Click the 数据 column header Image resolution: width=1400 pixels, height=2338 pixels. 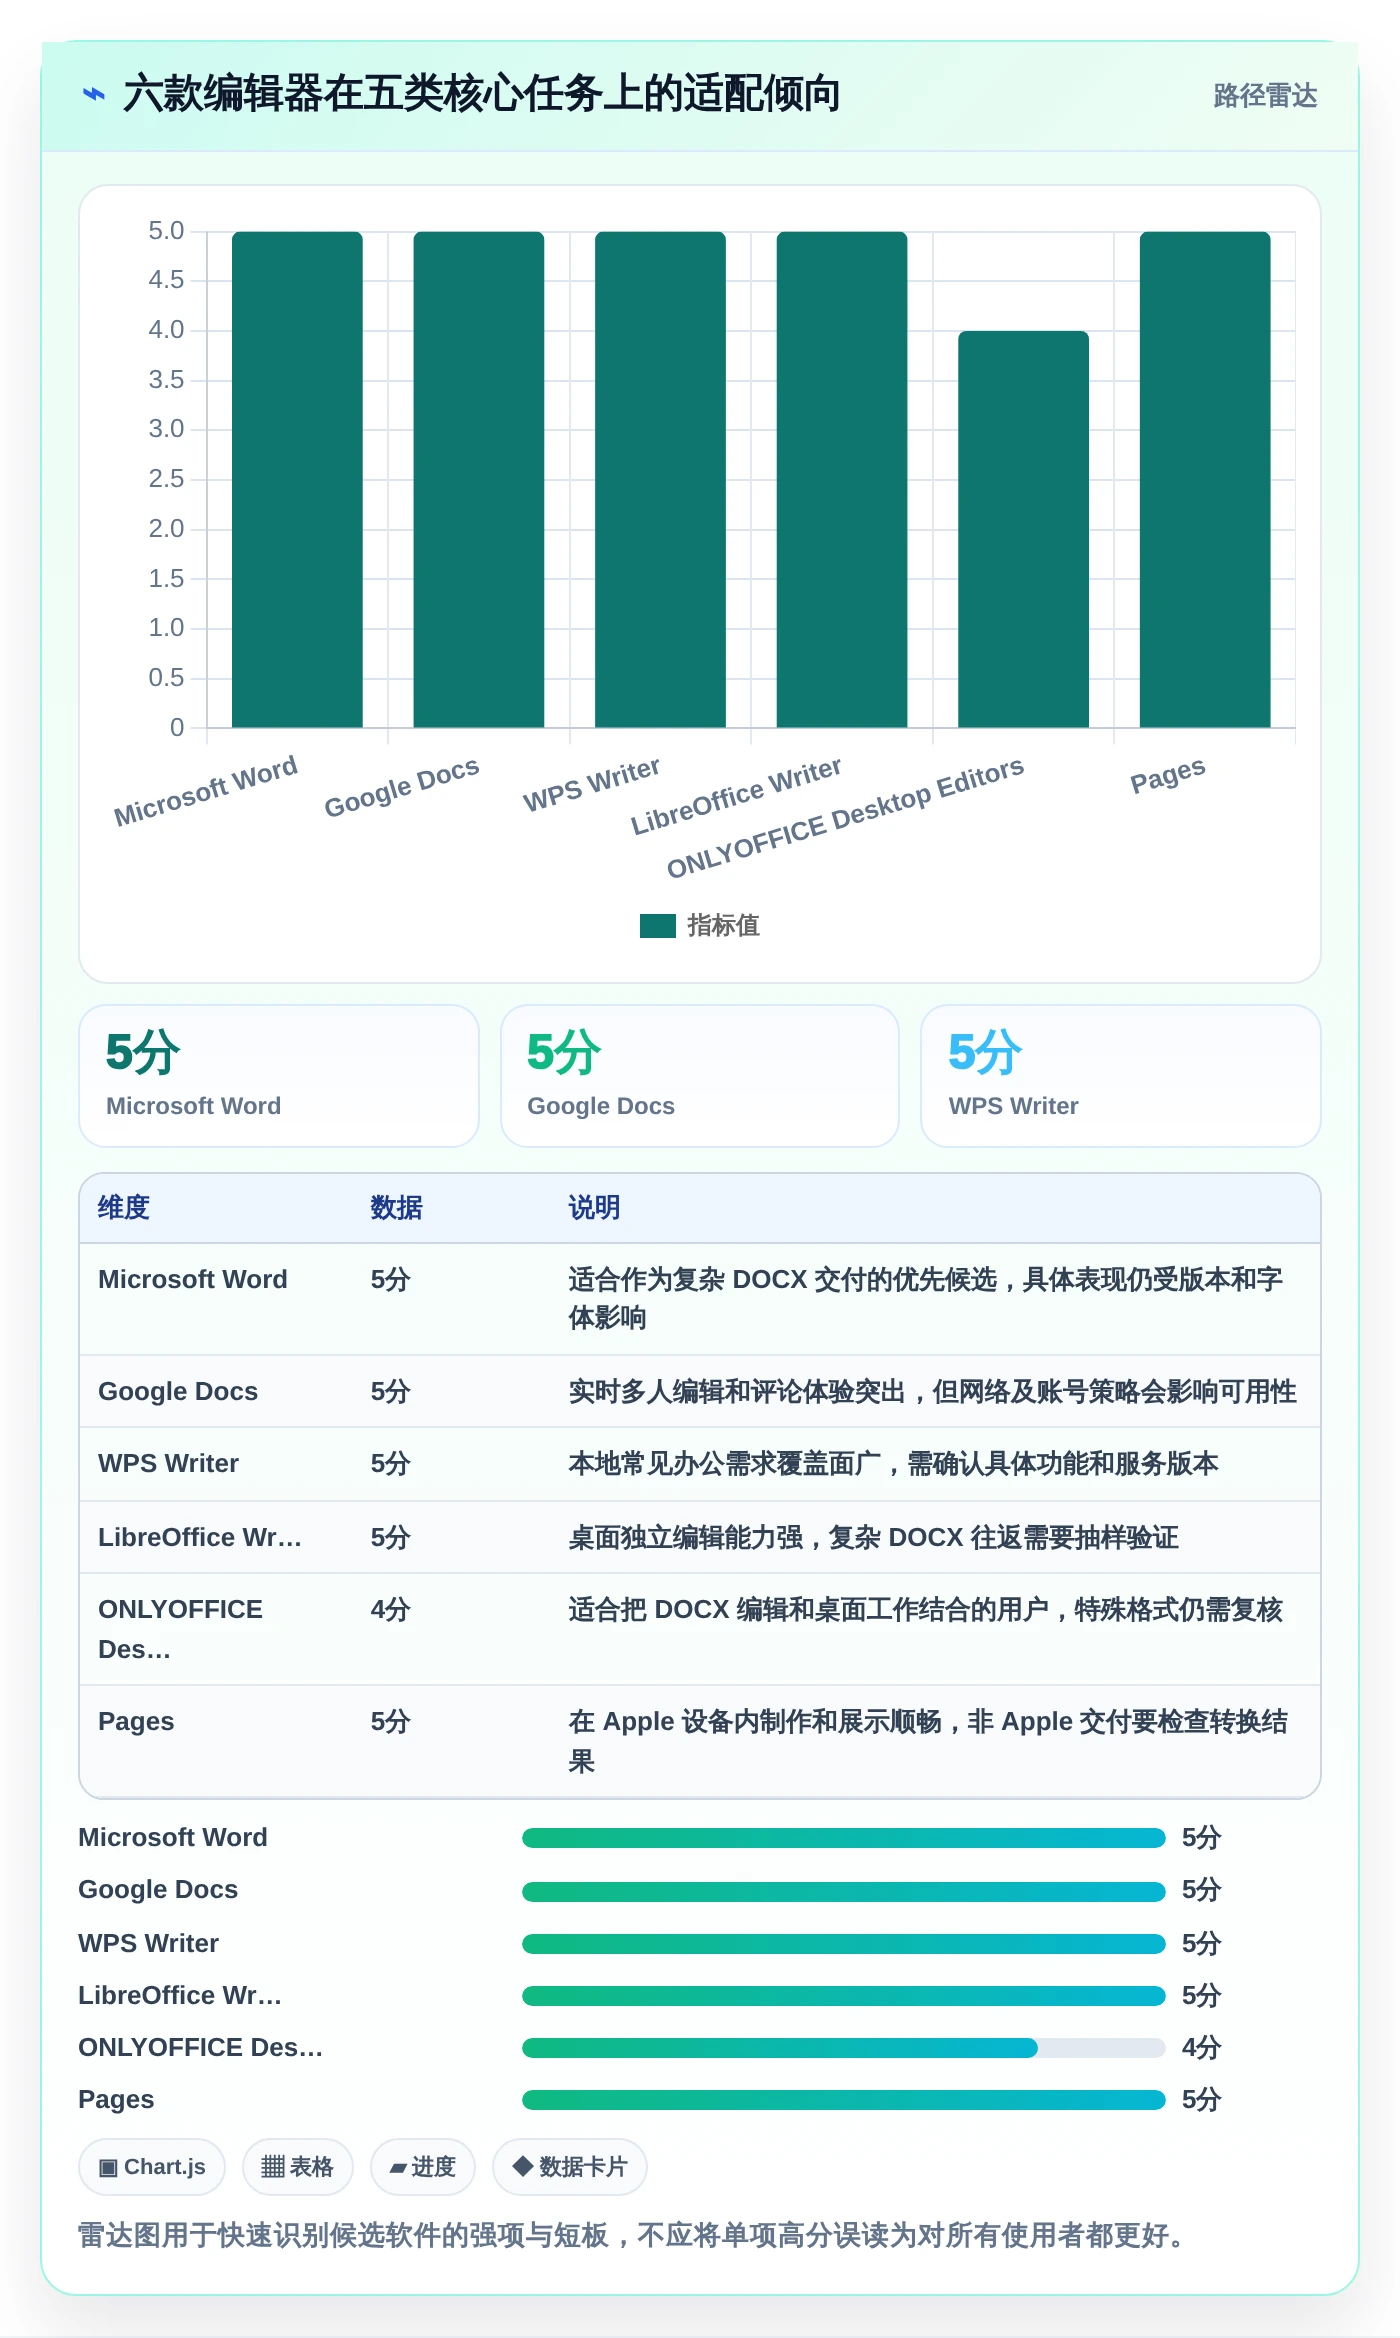pyautogui.click(x=397, y=1208)
